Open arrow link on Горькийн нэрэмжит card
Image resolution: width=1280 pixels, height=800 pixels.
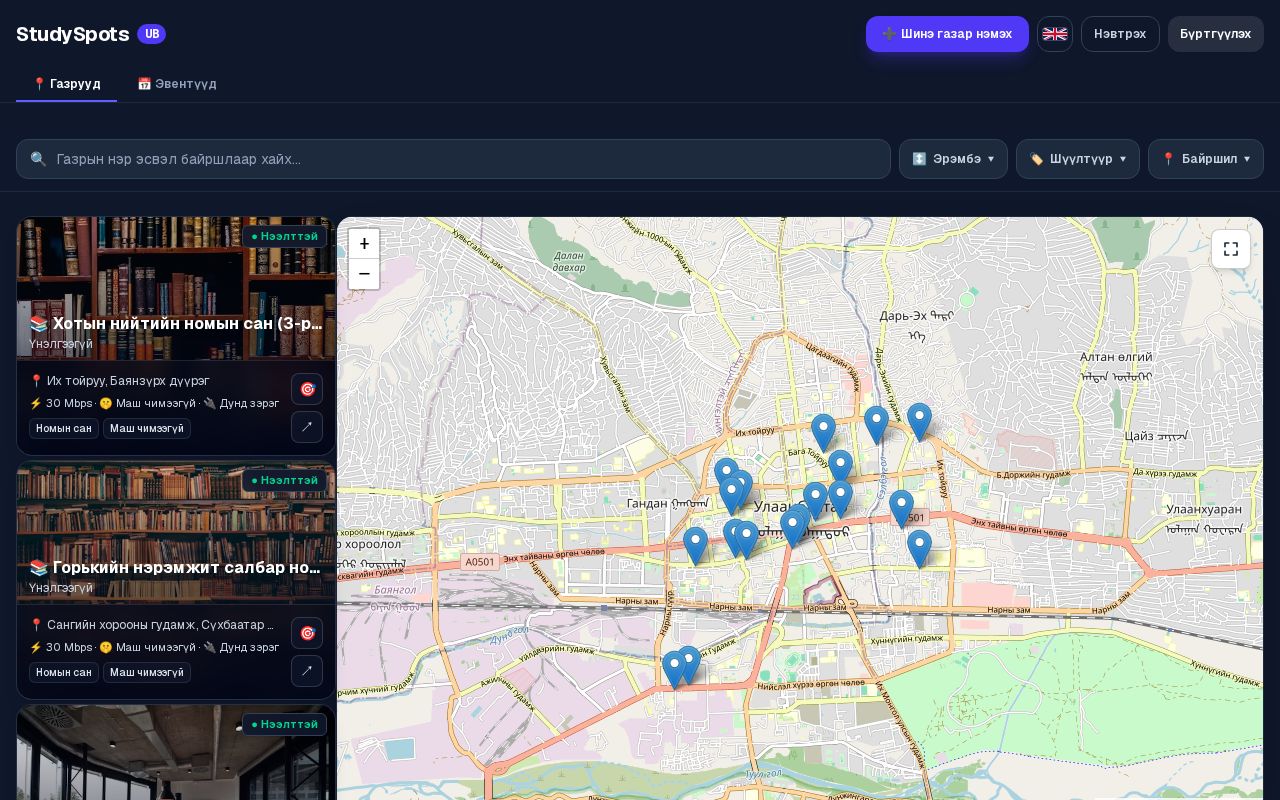[307, 671]
